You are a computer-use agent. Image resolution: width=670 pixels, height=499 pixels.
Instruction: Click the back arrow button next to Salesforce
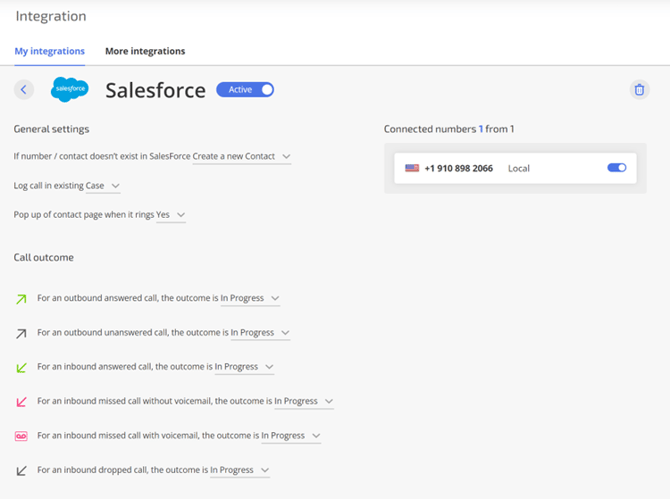click(x=24, y=90)
